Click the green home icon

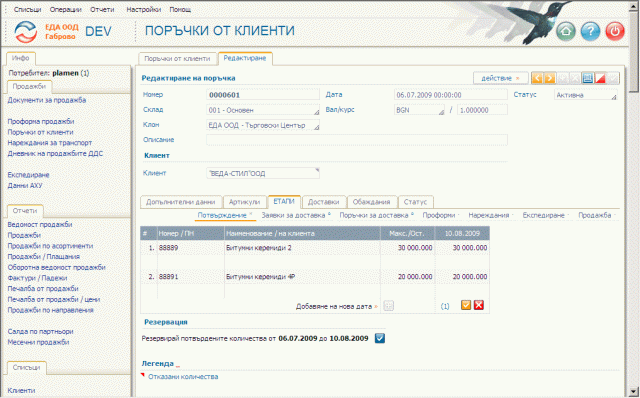[566, 31]
